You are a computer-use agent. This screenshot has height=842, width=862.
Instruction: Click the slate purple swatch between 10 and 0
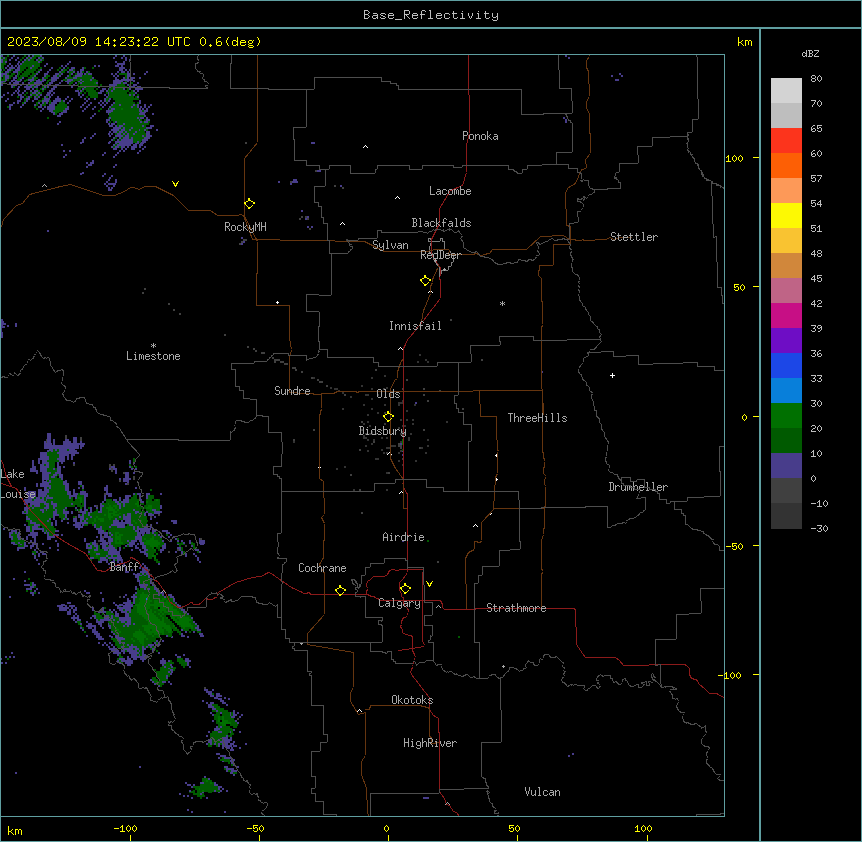click(x=786, y=466)
